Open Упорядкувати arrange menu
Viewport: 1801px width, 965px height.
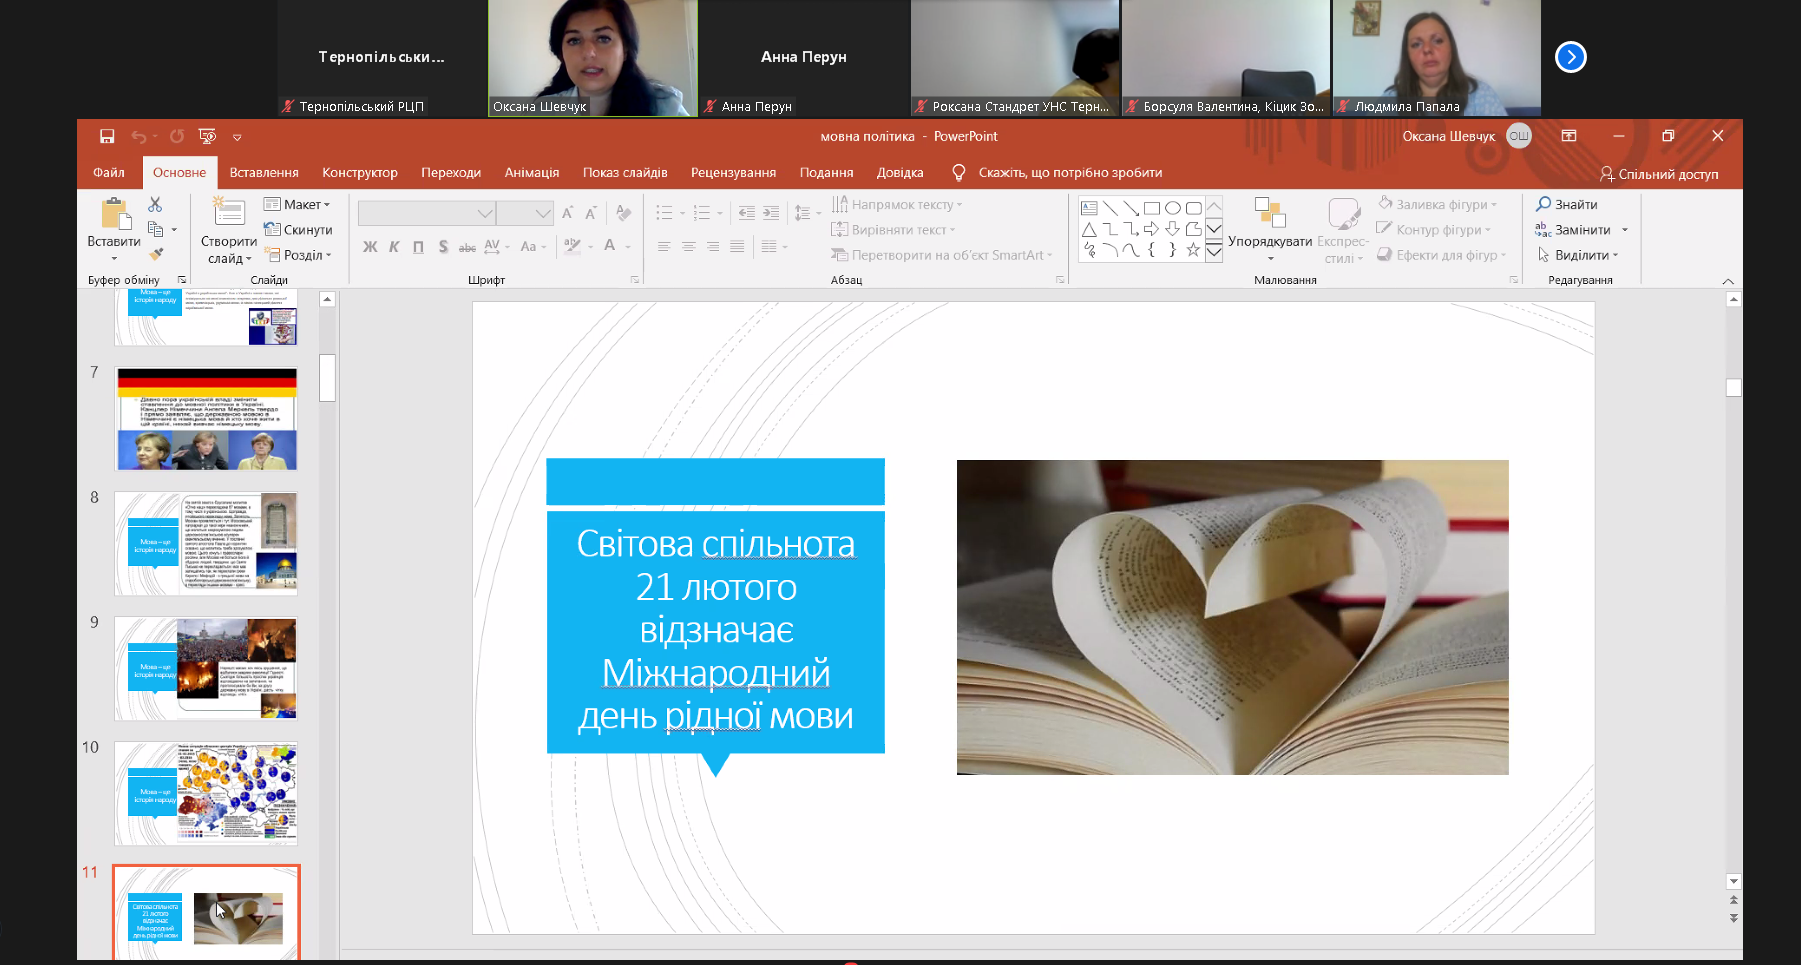point(1270,229)
